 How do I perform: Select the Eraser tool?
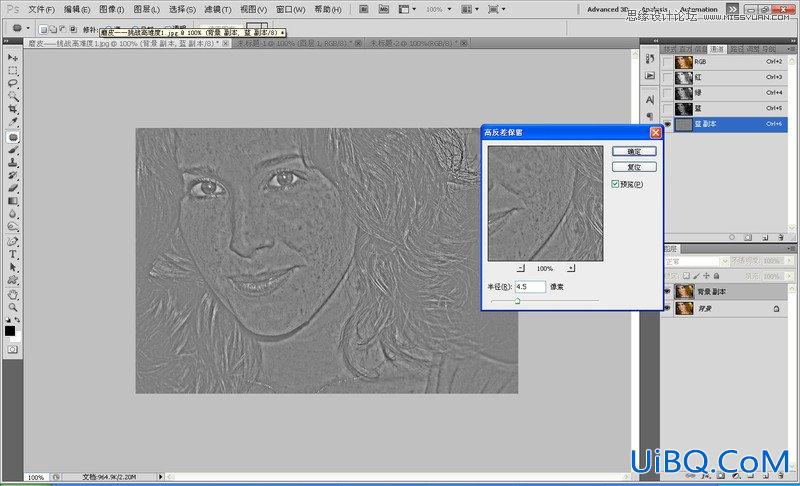click(x=13, y=189)
